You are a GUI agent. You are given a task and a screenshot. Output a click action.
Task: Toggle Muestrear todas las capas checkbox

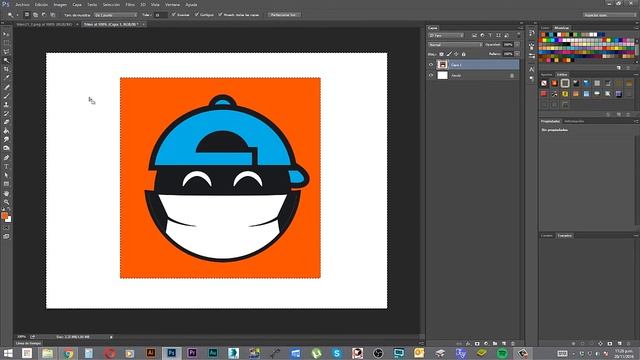pyautogui.click(x=220, y=14)
